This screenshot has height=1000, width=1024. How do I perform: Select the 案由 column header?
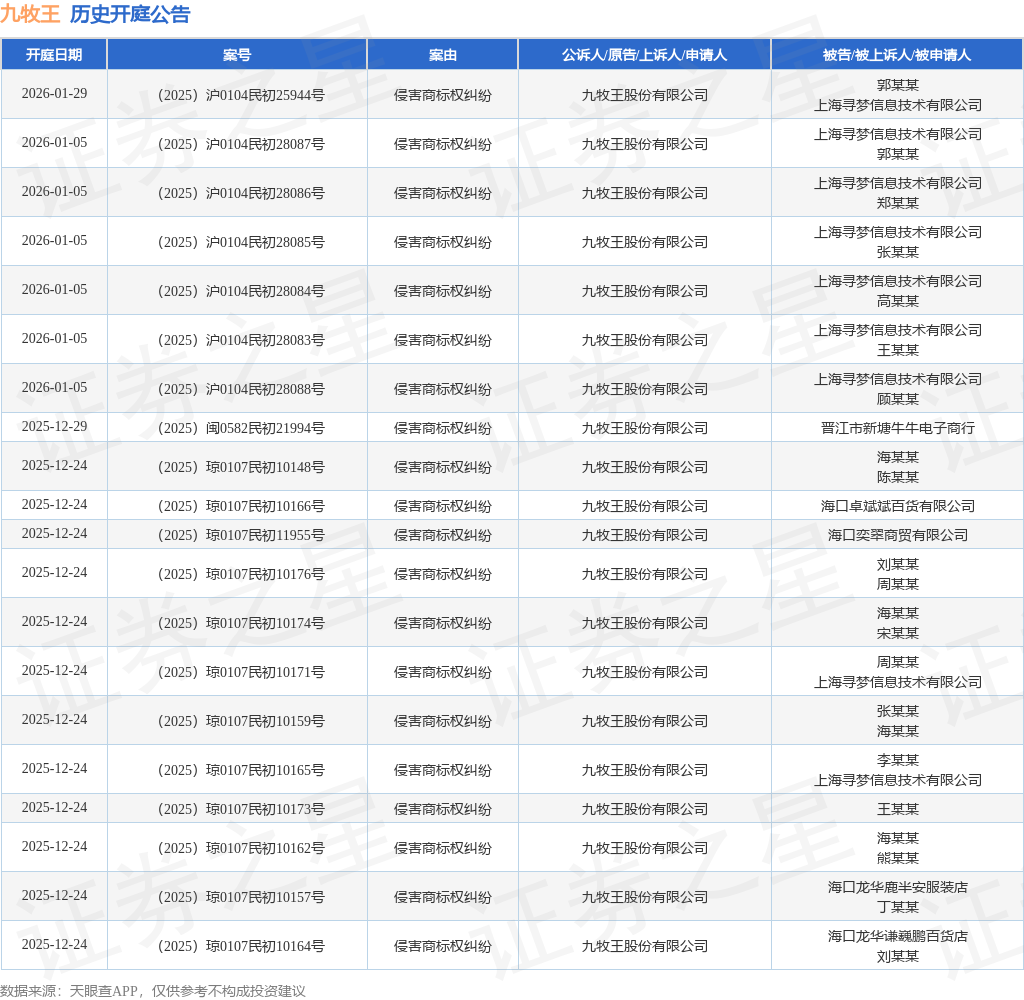pos(442,55)
